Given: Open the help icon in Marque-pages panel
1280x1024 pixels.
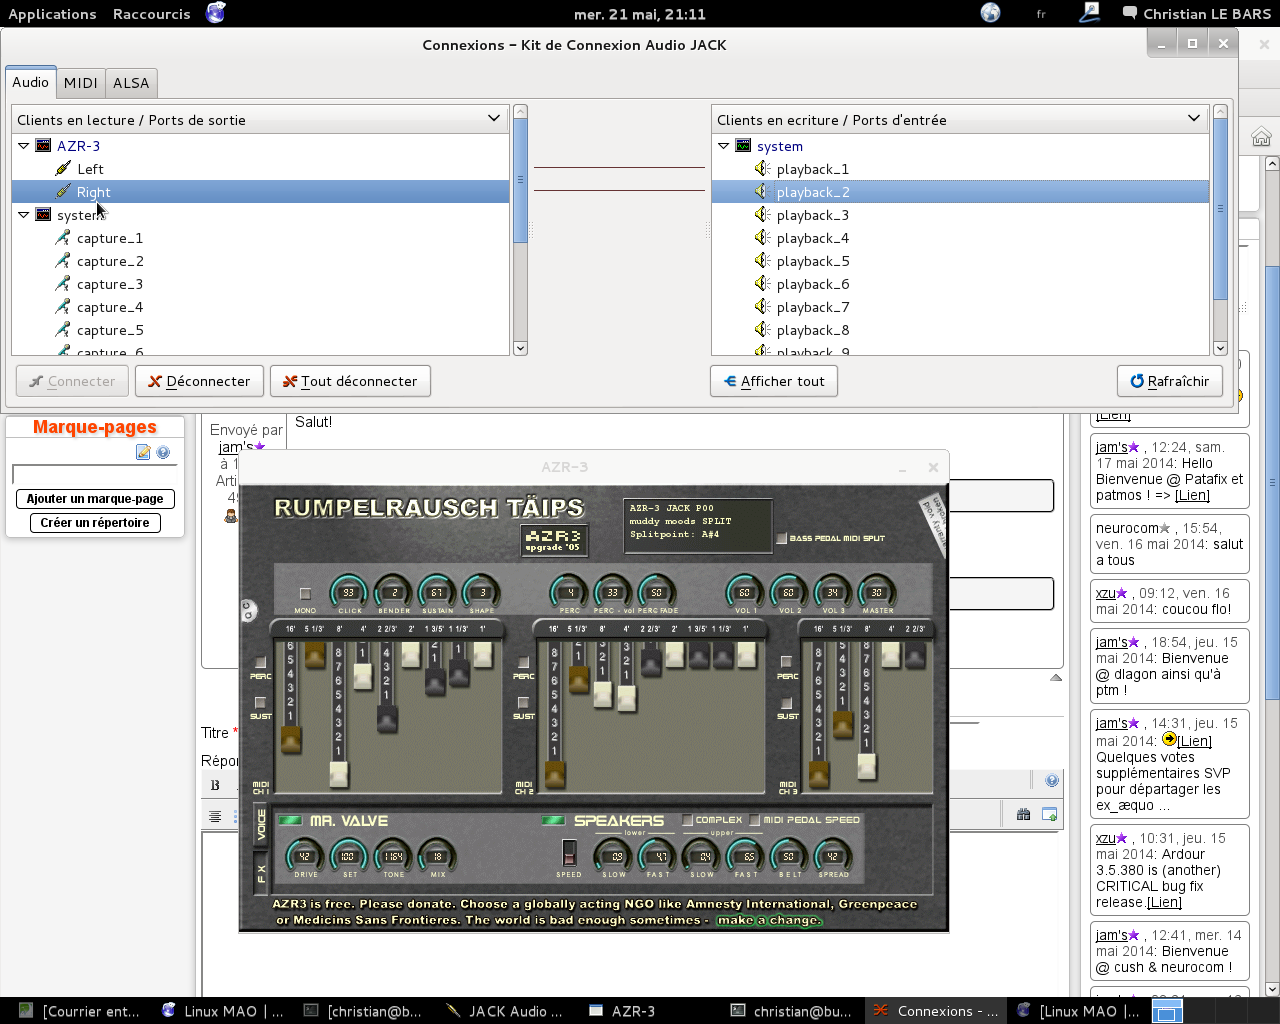Looking at the screenshot, I should [x=163, y=453].
